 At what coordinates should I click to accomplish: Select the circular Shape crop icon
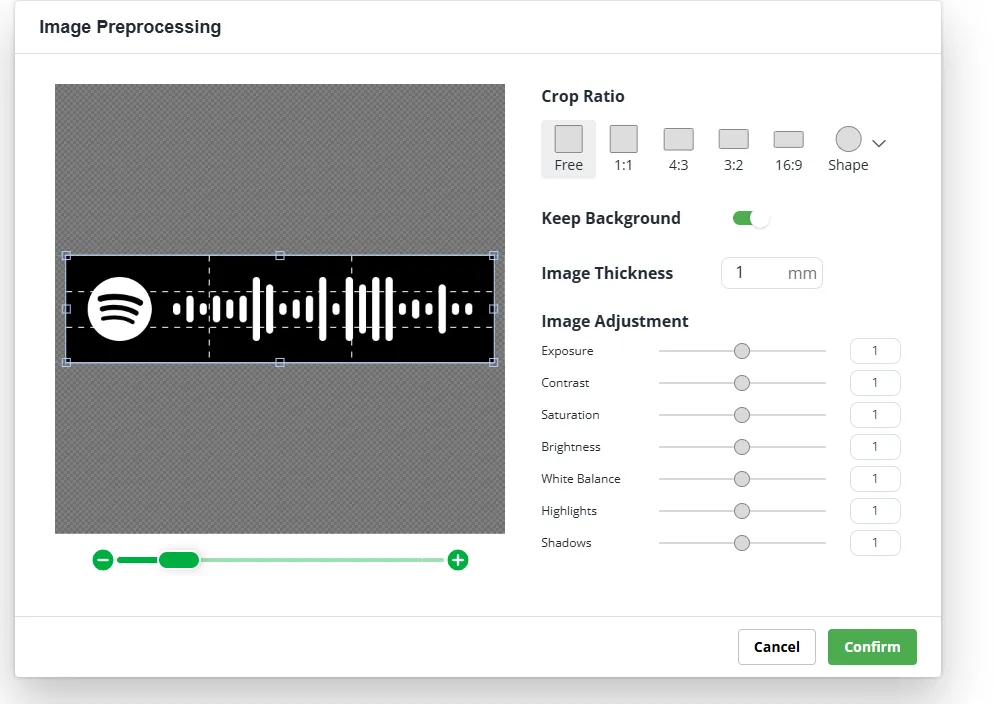tap(848, 139)
